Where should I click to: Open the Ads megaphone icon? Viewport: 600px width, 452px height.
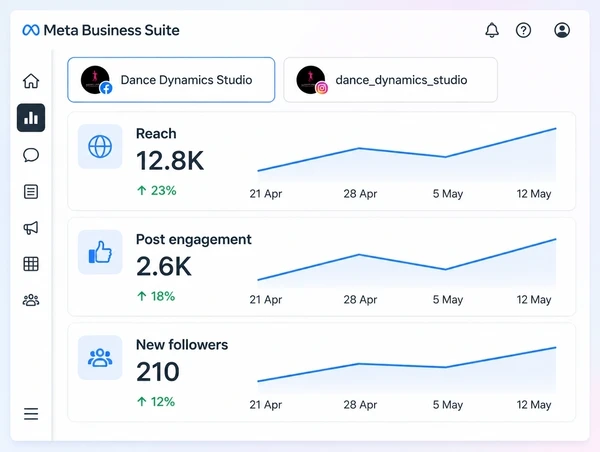tap(31, 228)
